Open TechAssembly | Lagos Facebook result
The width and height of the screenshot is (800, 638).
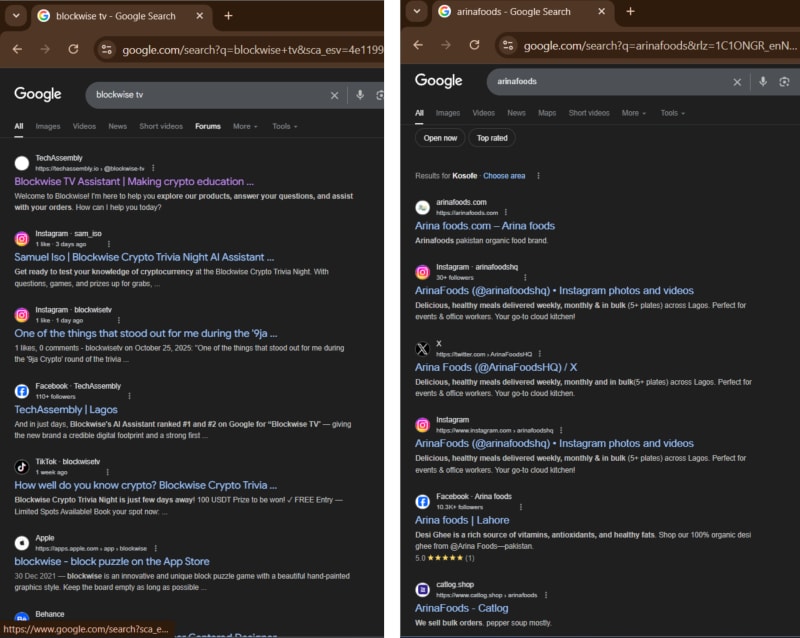click(x=66, y=409)
